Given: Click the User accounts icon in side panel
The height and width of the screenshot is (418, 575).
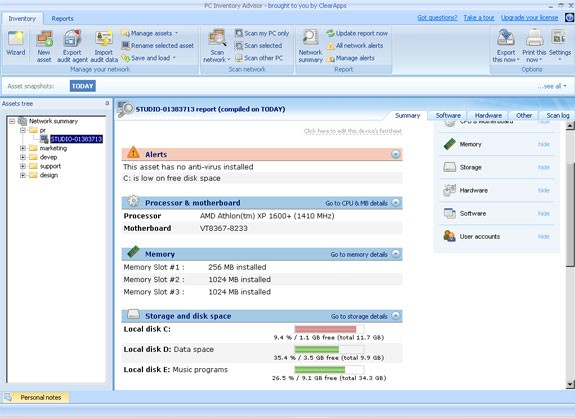Looking at the screenshot, I should [449, 236].
